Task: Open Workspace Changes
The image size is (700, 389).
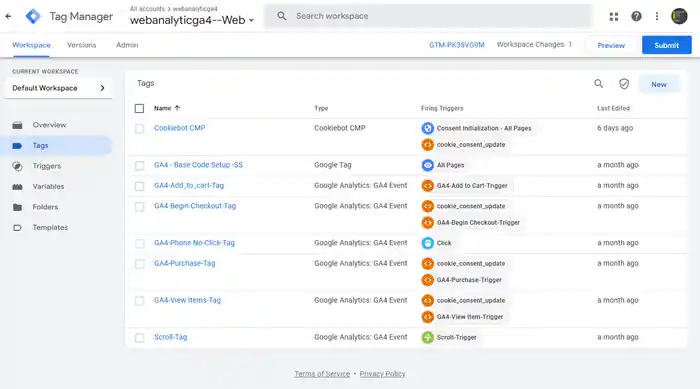Action: pyautogui.click(x=534, y=45)
